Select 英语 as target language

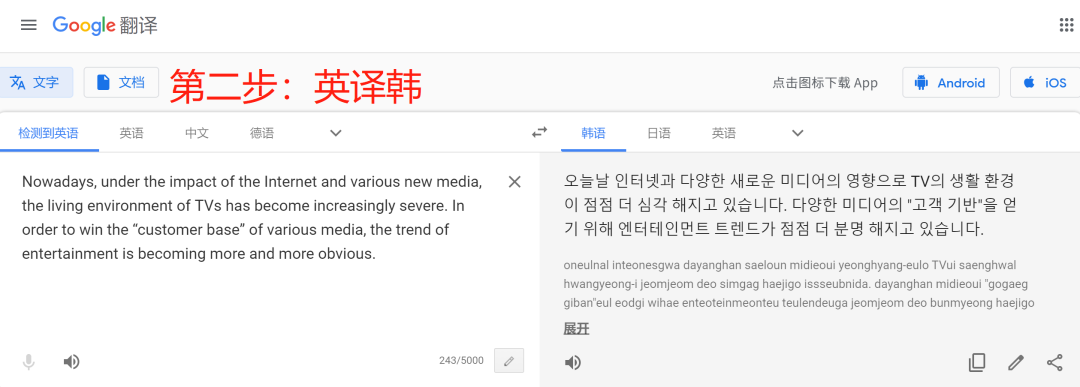click(x=724, y=133)
